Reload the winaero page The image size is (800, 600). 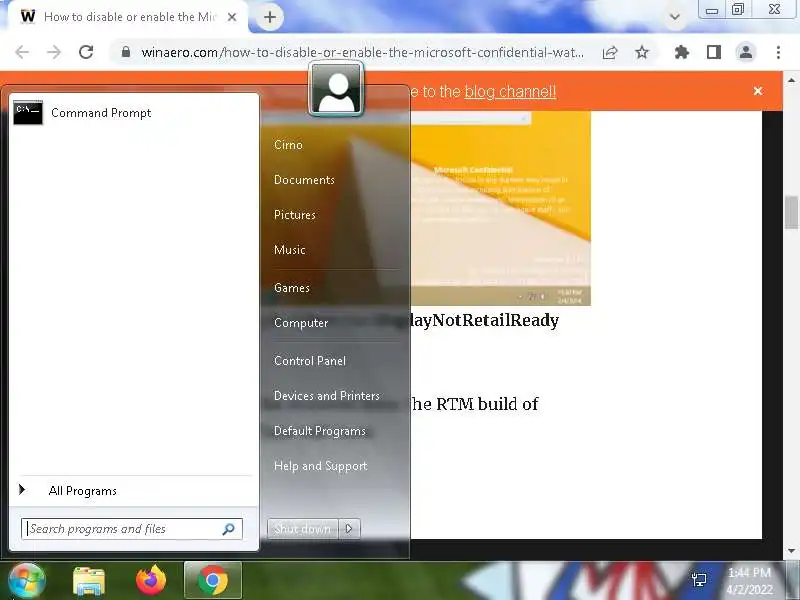click(86, 52)
